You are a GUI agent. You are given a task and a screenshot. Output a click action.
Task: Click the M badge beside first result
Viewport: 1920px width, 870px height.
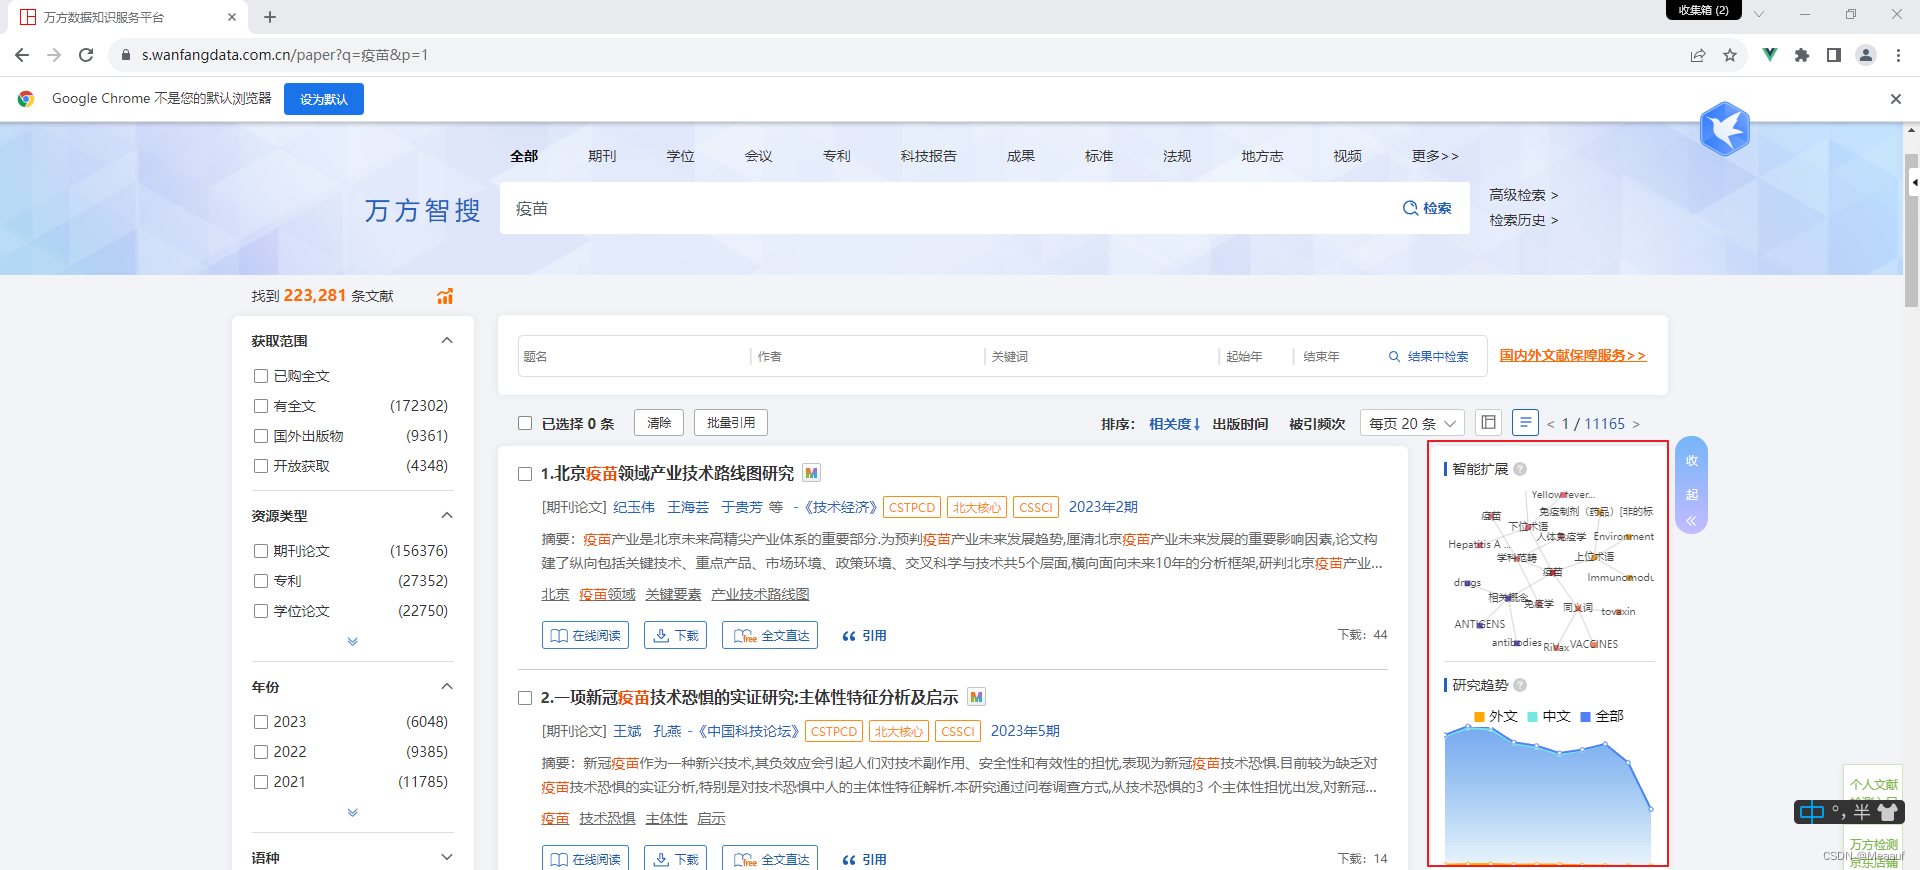tap(812, 473)
